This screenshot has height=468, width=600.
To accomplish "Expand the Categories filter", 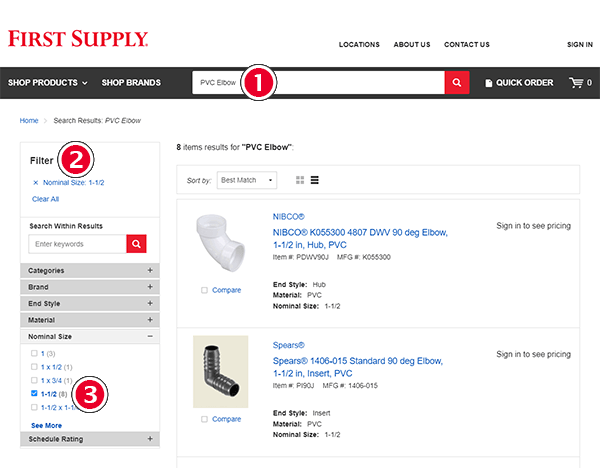I will [90, 271].
